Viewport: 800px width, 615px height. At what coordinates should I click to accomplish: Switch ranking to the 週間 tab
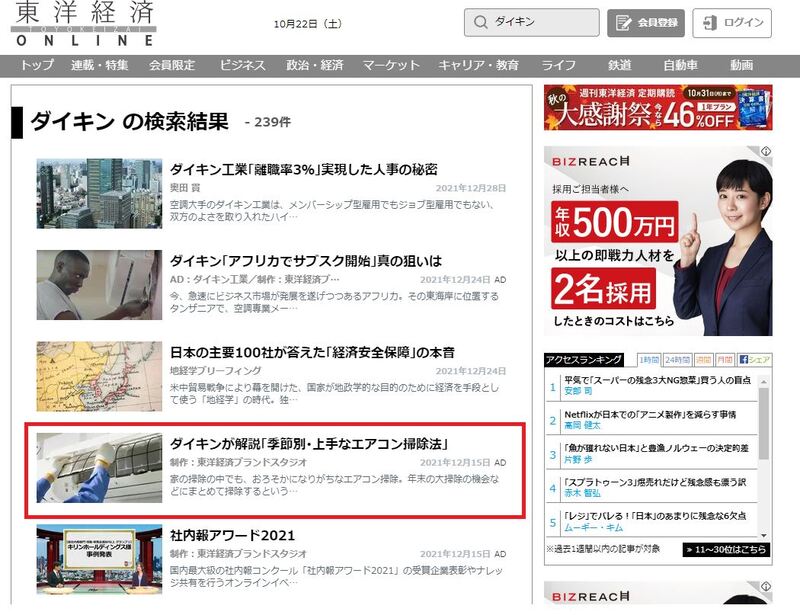[703, 360]
